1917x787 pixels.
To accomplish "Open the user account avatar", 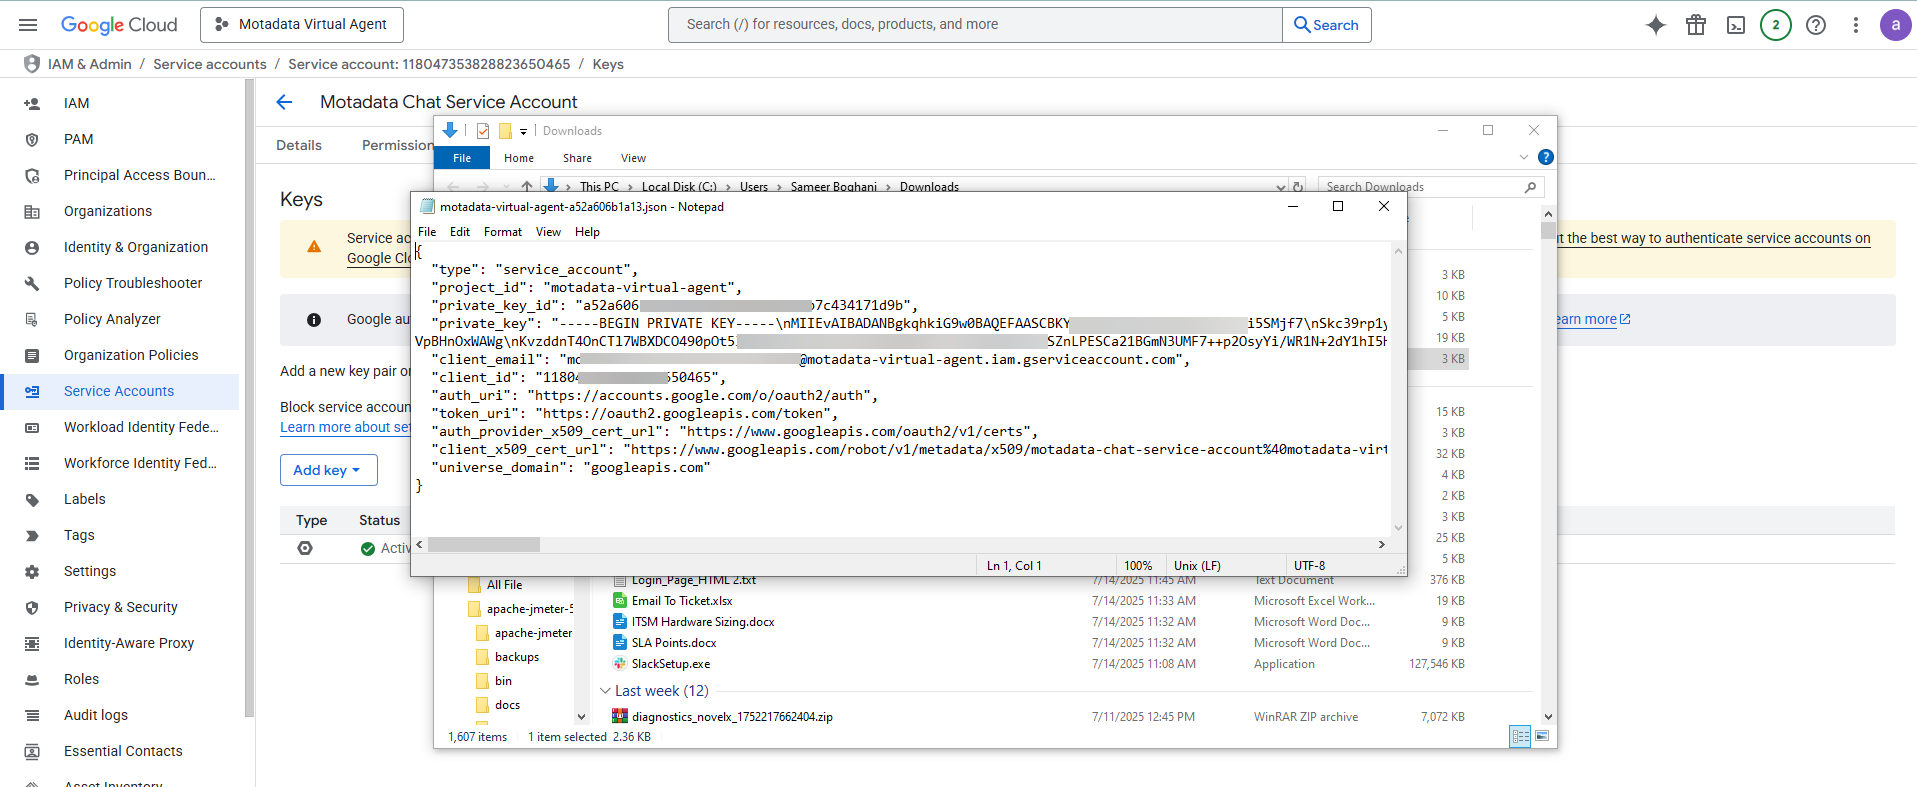I will (1895, 25).
